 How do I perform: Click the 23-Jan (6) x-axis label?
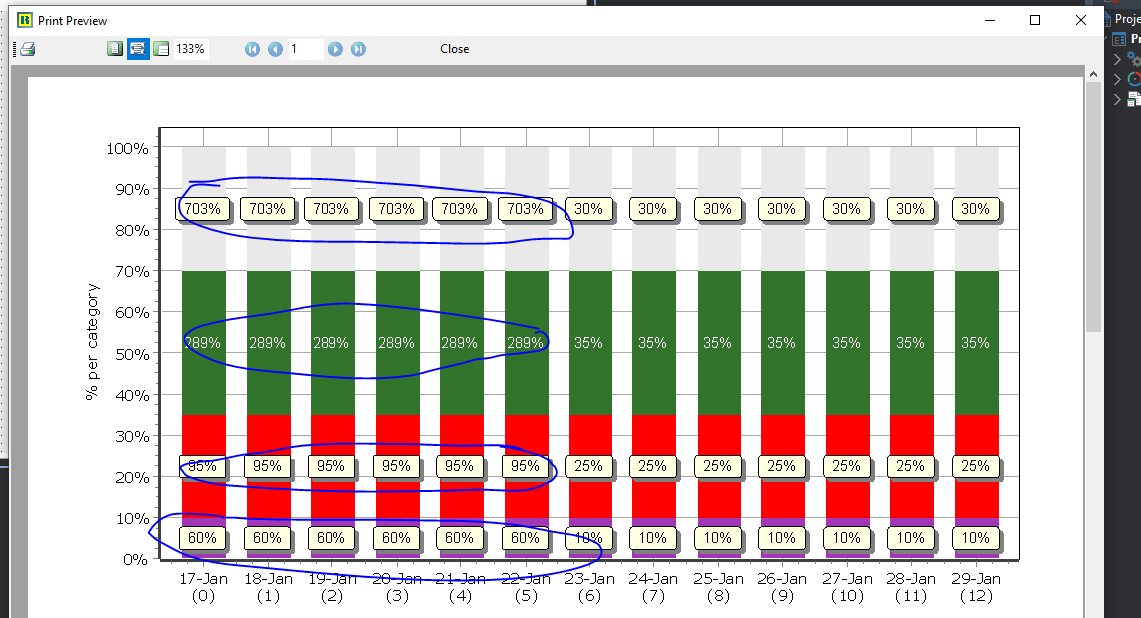tap(589, 587)
